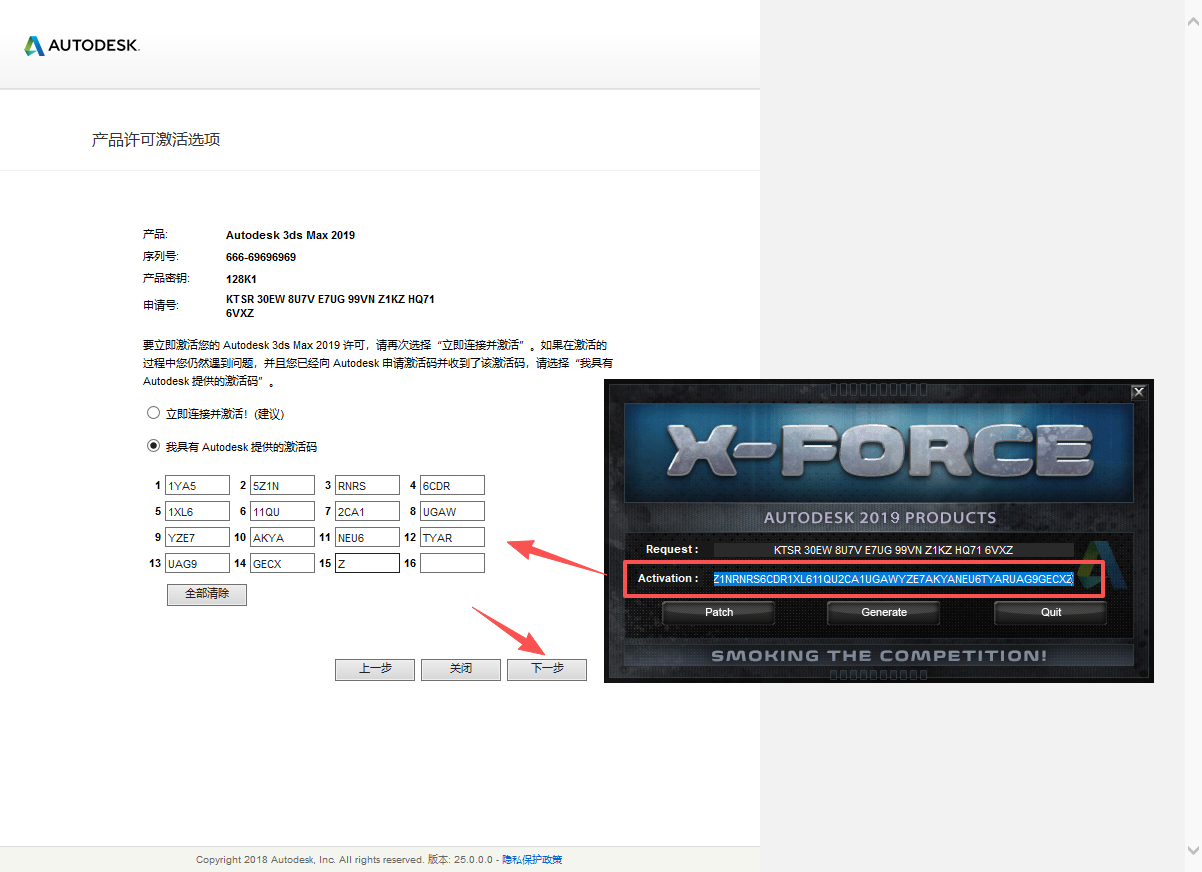This screenshot has height=872, width=1202.
Task: Click the Request field in X-Force
Action: click(x=893, y=550)
